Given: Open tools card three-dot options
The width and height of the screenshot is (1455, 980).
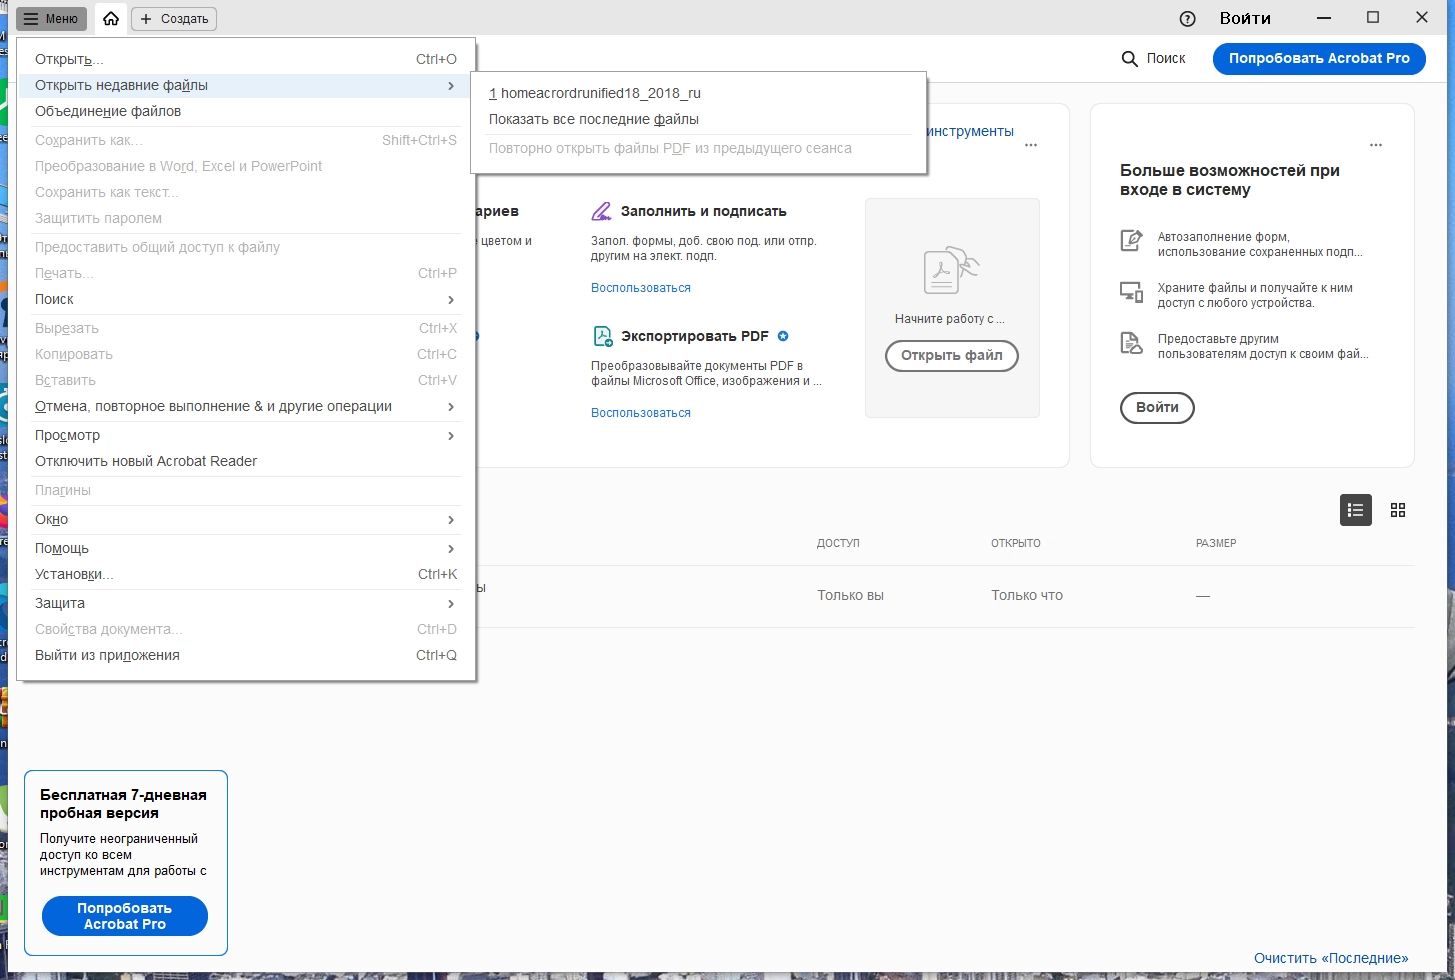Looking at the screenshot, I should (1031, 145).
